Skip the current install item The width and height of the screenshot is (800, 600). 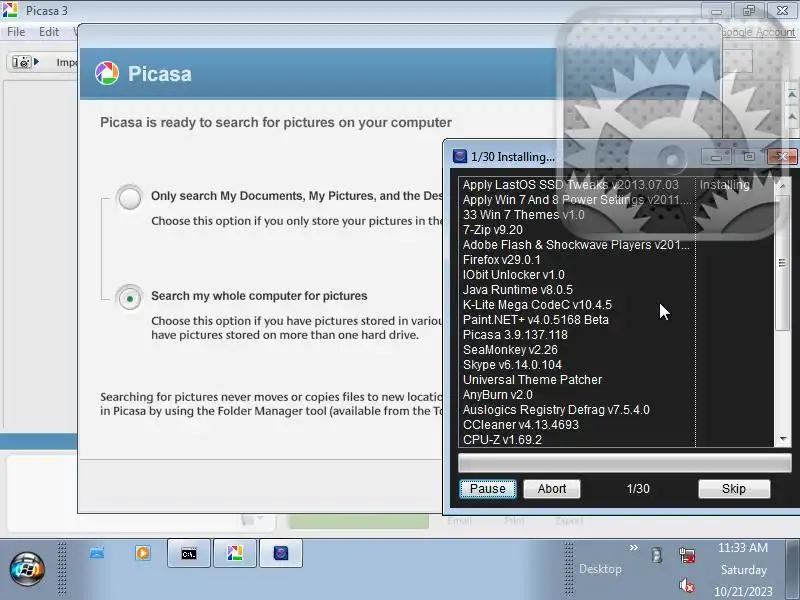[x=734, y=489]
